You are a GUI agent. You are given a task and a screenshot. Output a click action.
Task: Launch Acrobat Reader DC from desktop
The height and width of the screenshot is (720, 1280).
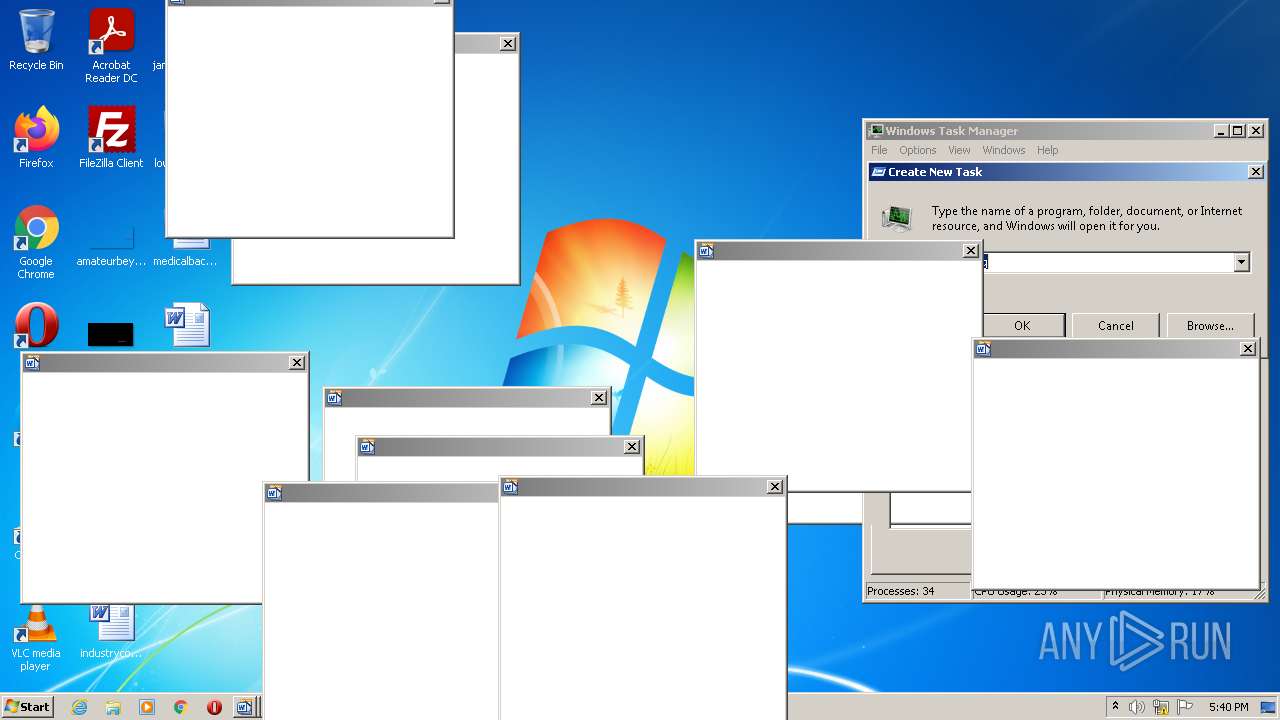pos(111,45)
